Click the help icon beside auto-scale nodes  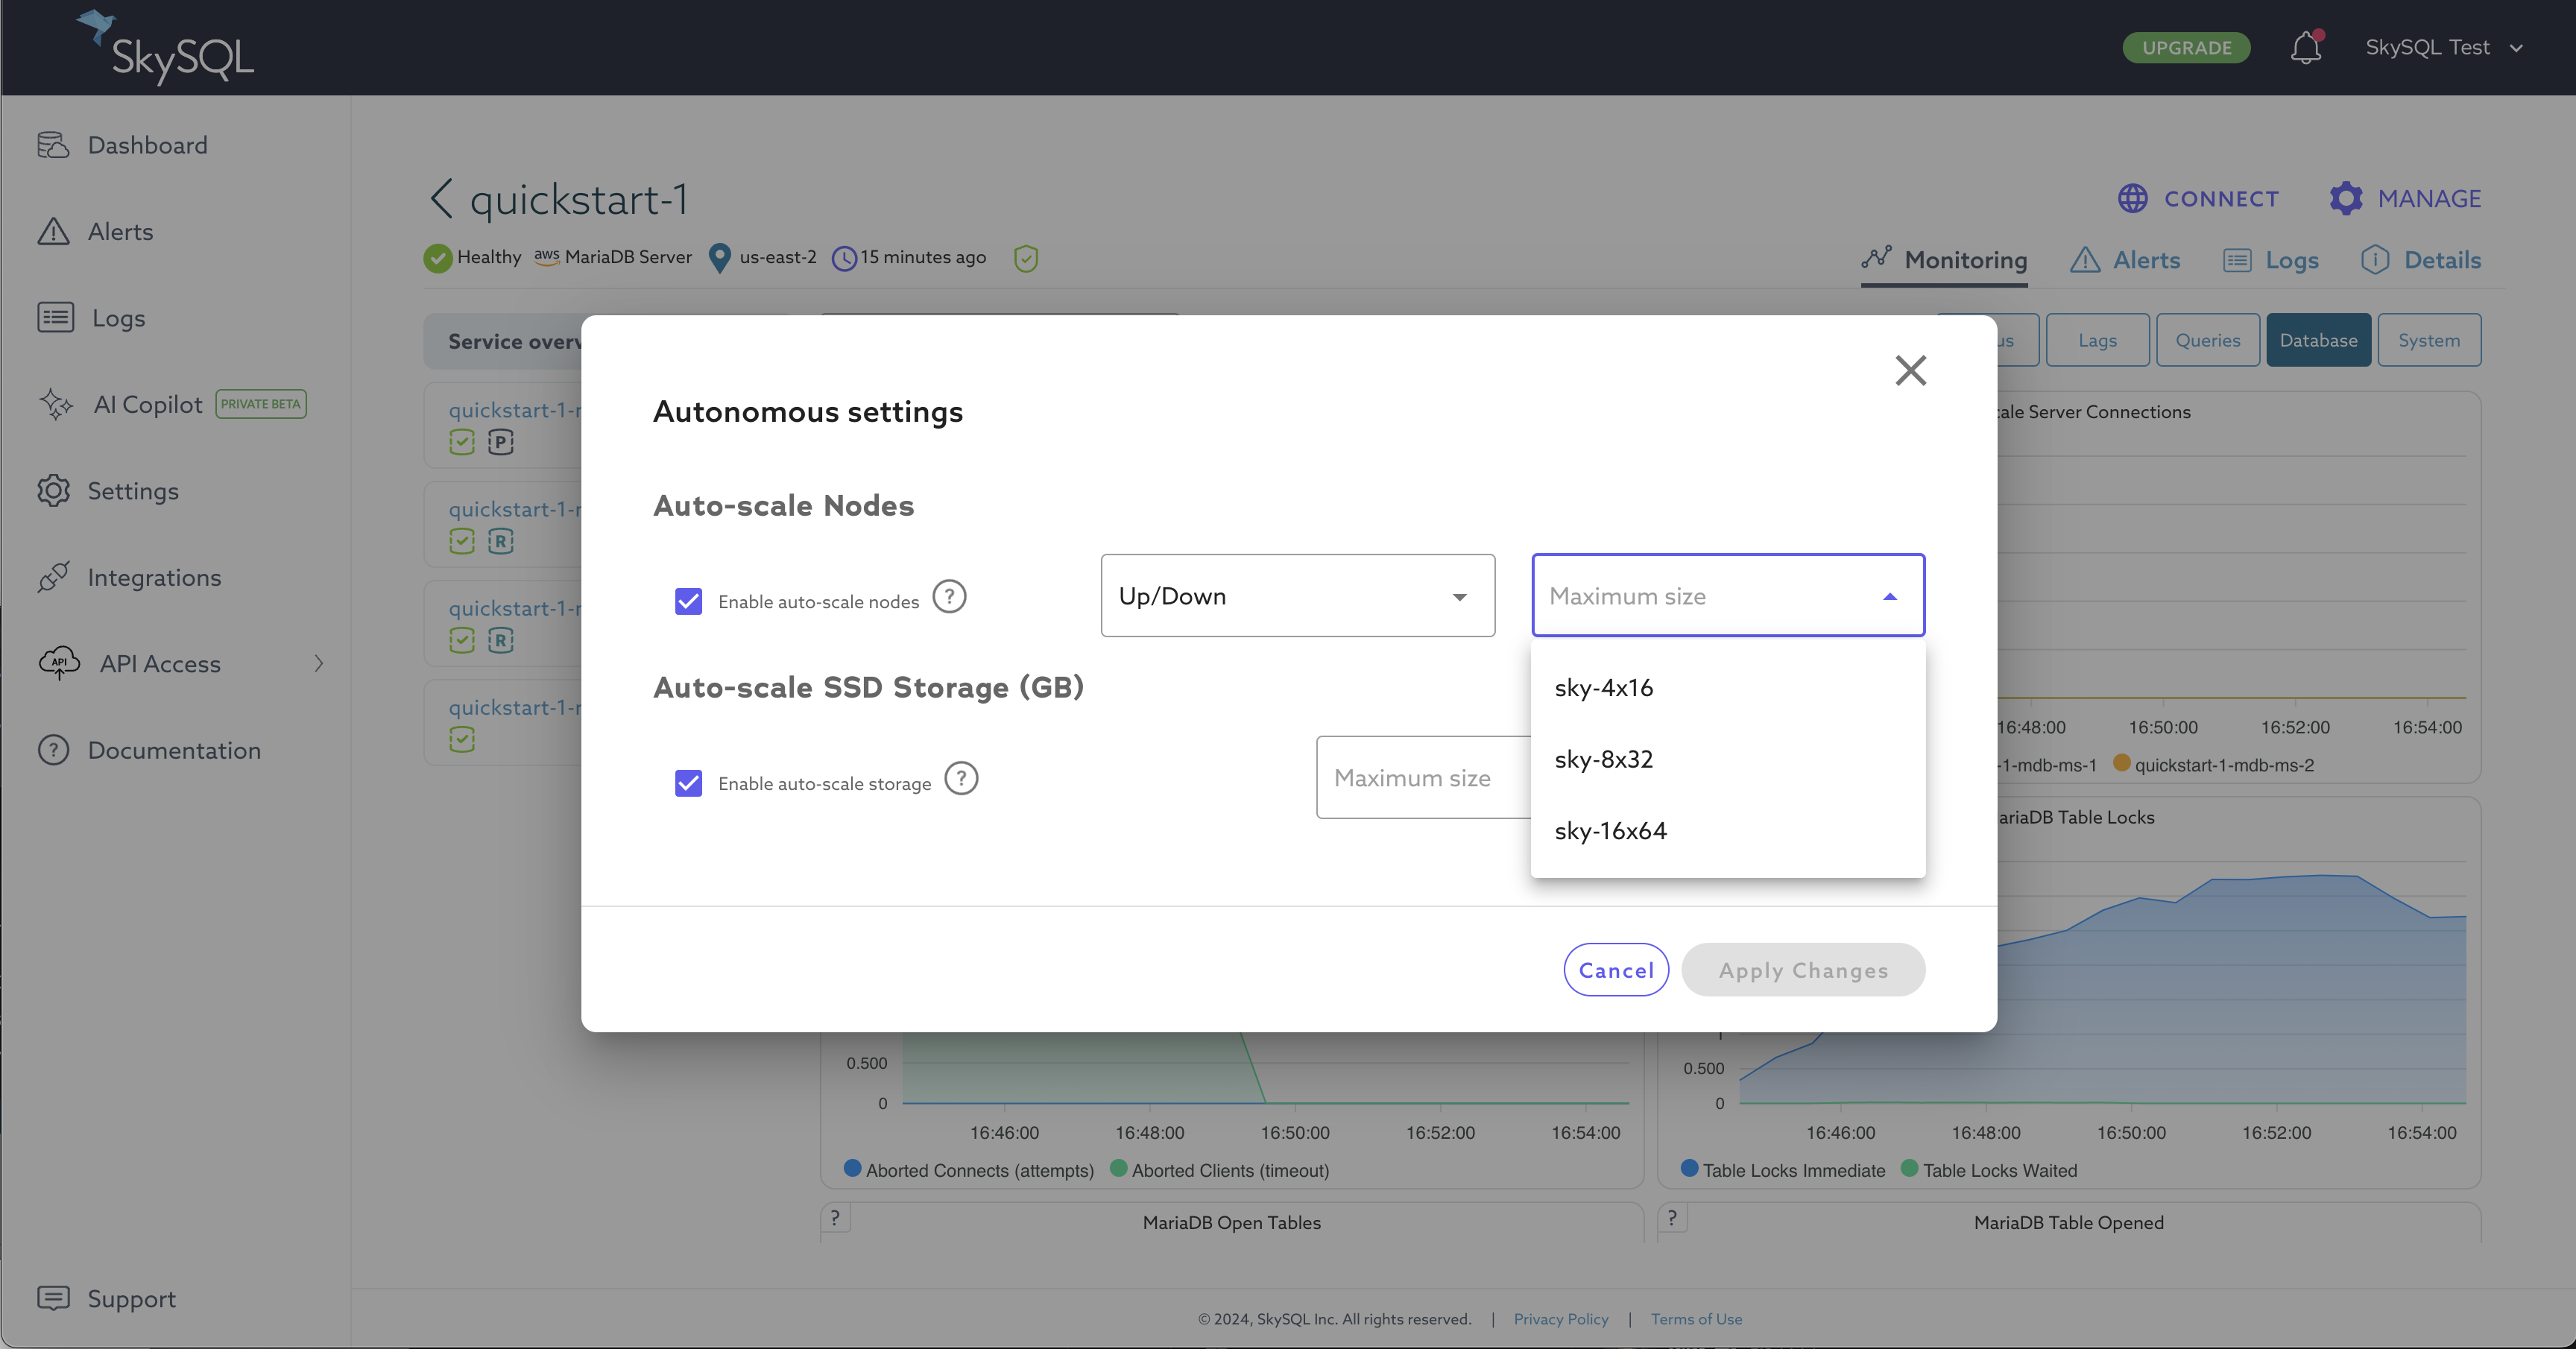click(x=949, y=597)
